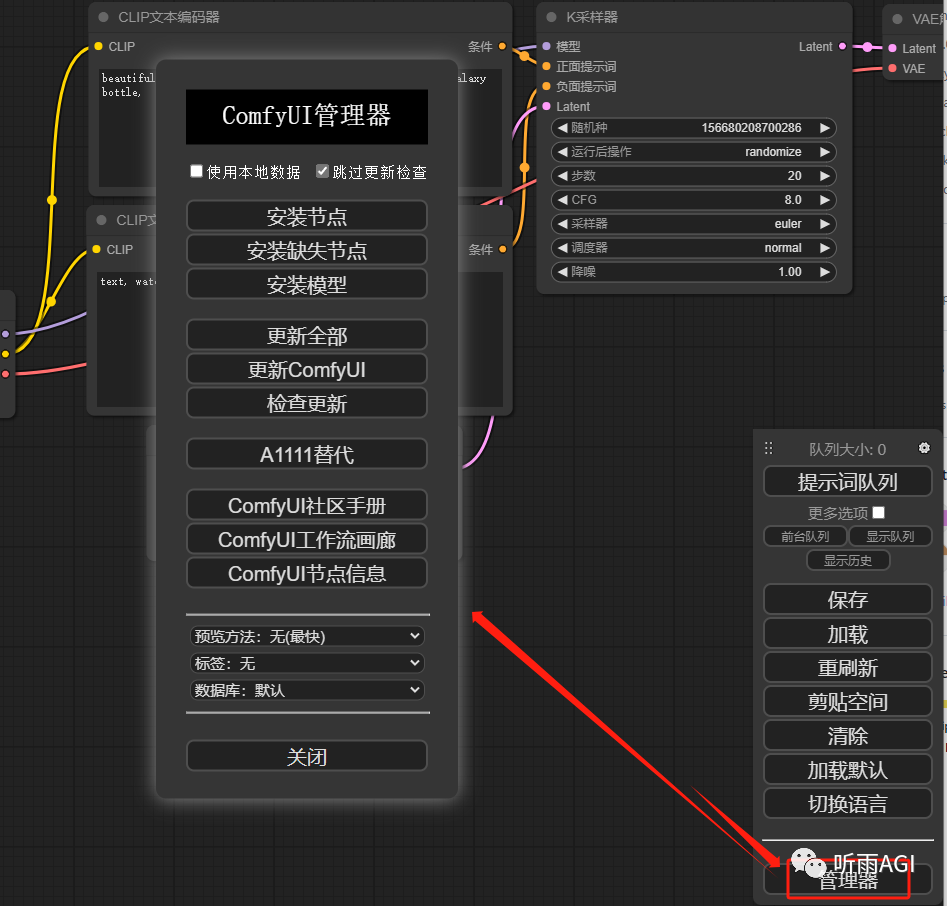
Task: Click the Latent output port of K采样器
Action: (x=843, y=46)
